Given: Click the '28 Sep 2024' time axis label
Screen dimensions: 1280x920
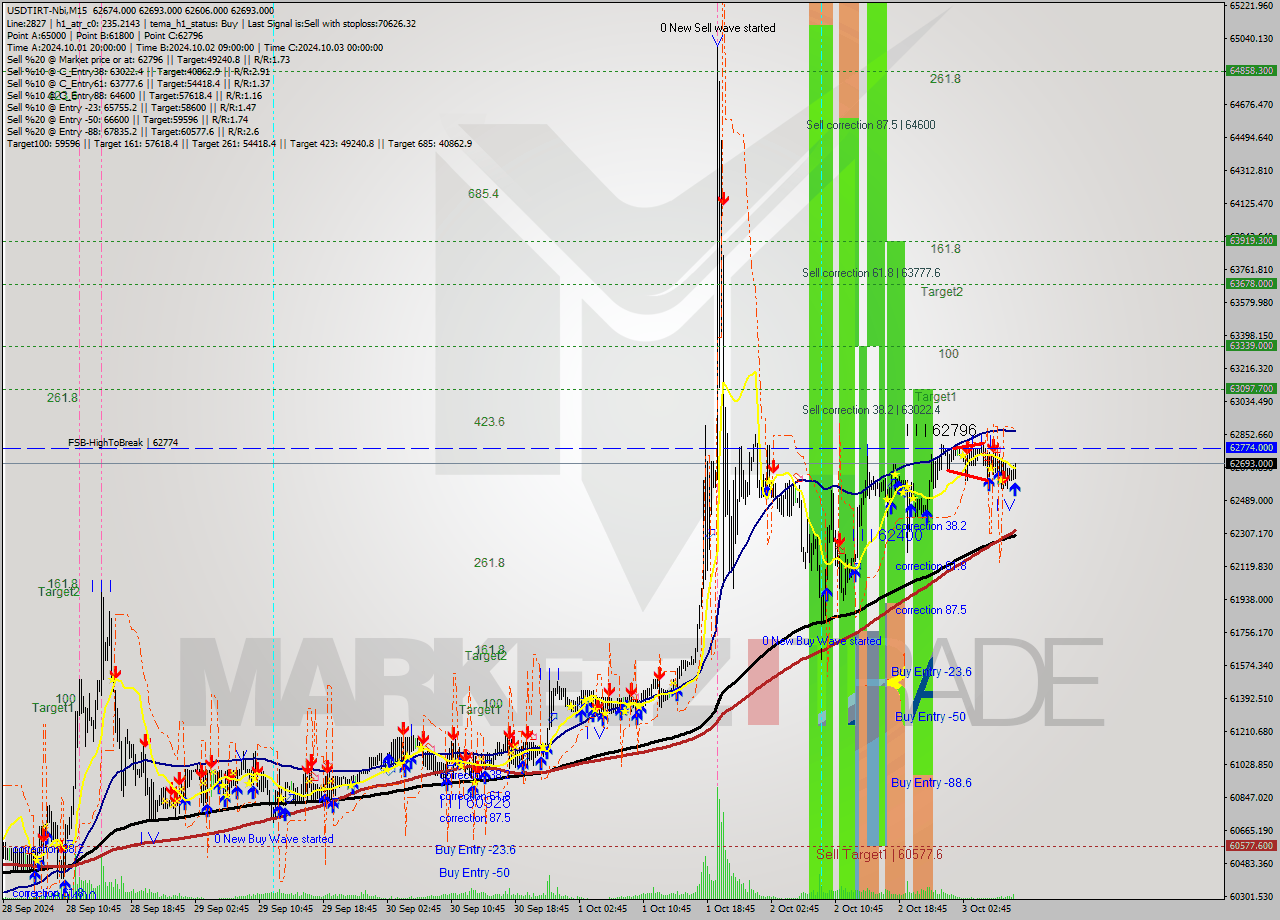Looking at the screenshot, I should tap(29, 909).
